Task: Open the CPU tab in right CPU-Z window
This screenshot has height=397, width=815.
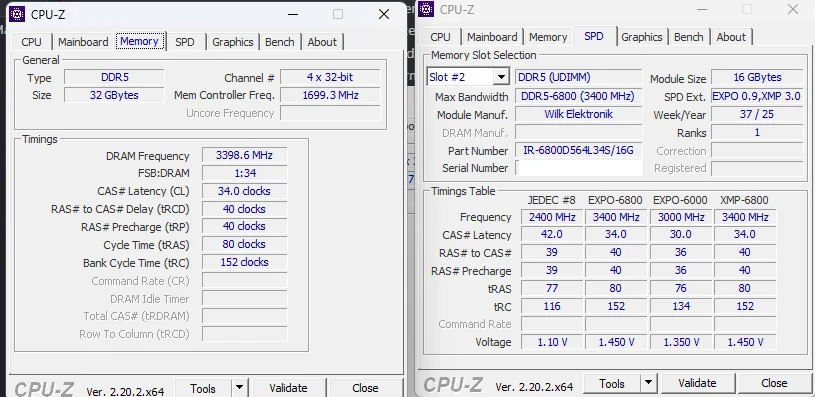Action: [440, 37]
